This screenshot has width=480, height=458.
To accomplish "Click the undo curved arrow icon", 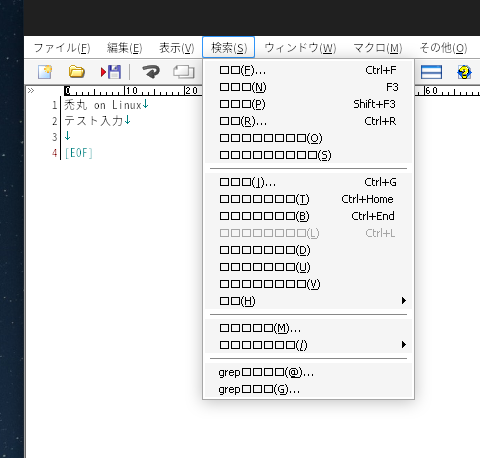I will 151,72.
